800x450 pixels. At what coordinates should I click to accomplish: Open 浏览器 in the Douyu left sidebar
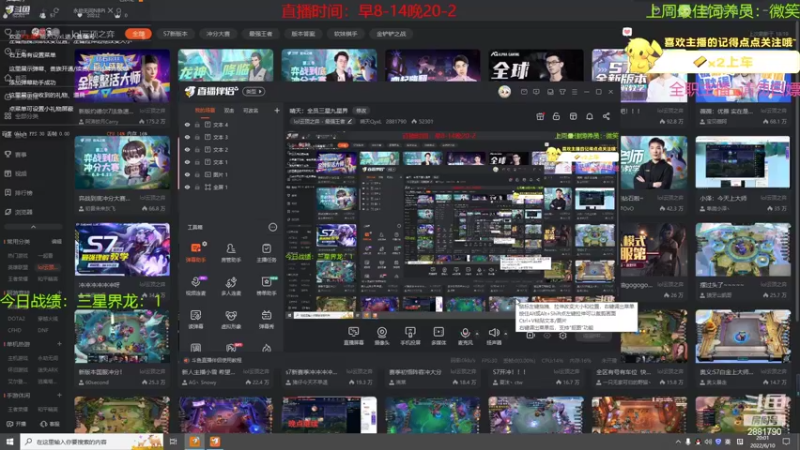tap(18, 212)
